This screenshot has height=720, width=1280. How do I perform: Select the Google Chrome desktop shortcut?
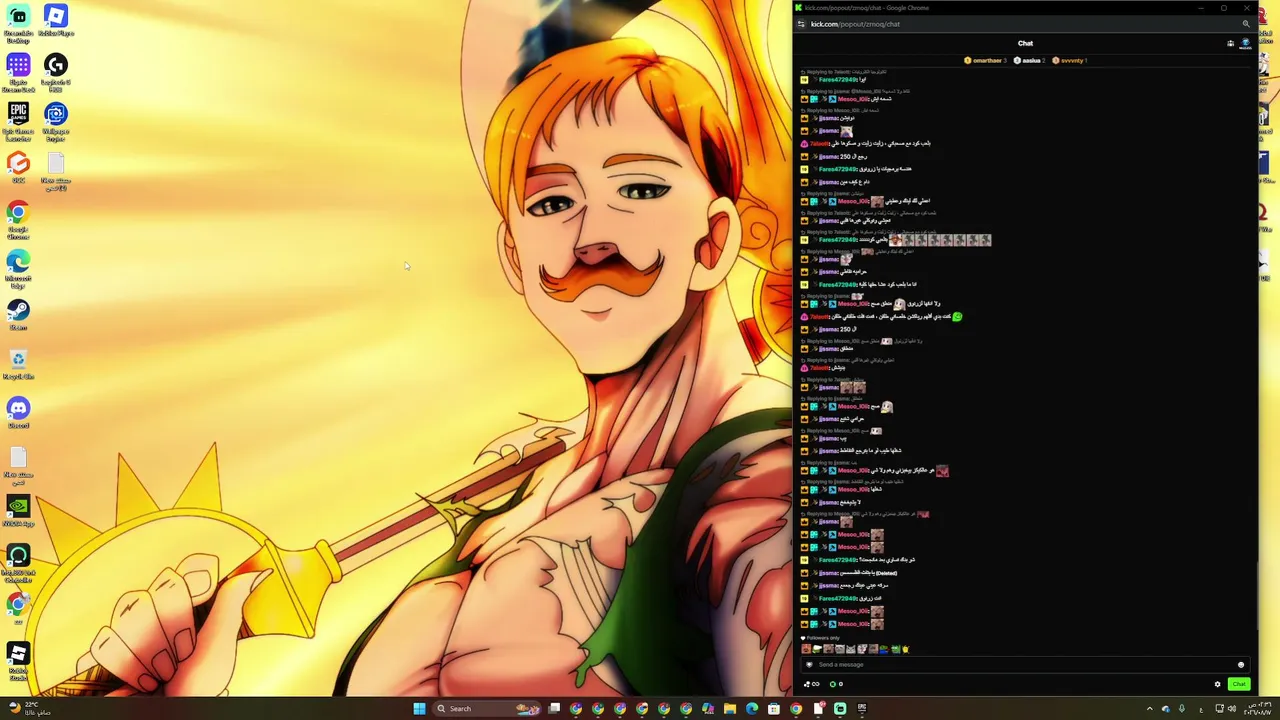(18, 219)
